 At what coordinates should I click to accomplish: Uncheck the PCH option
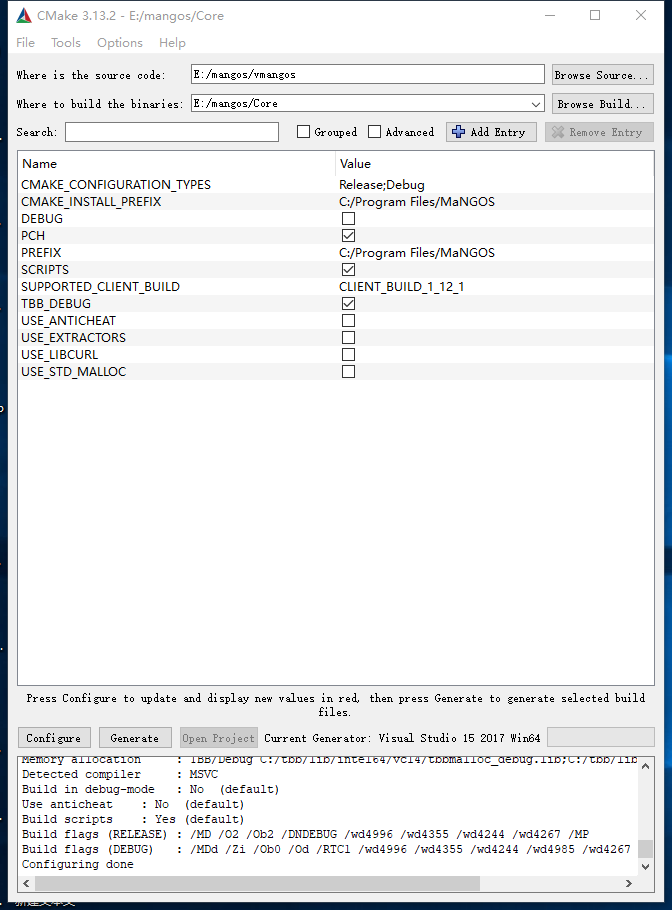point(348,236)
